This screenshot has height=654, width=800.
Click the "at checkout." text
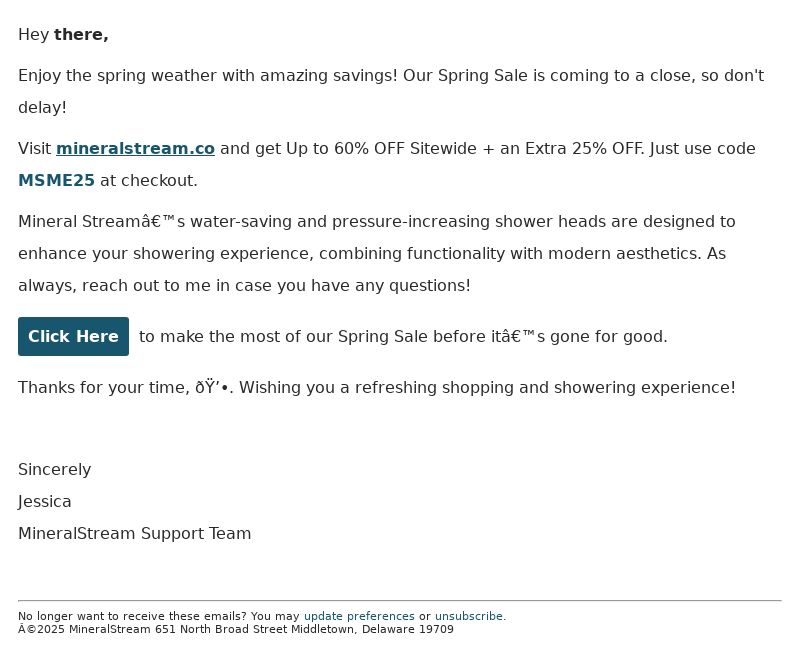pos(148,181)
